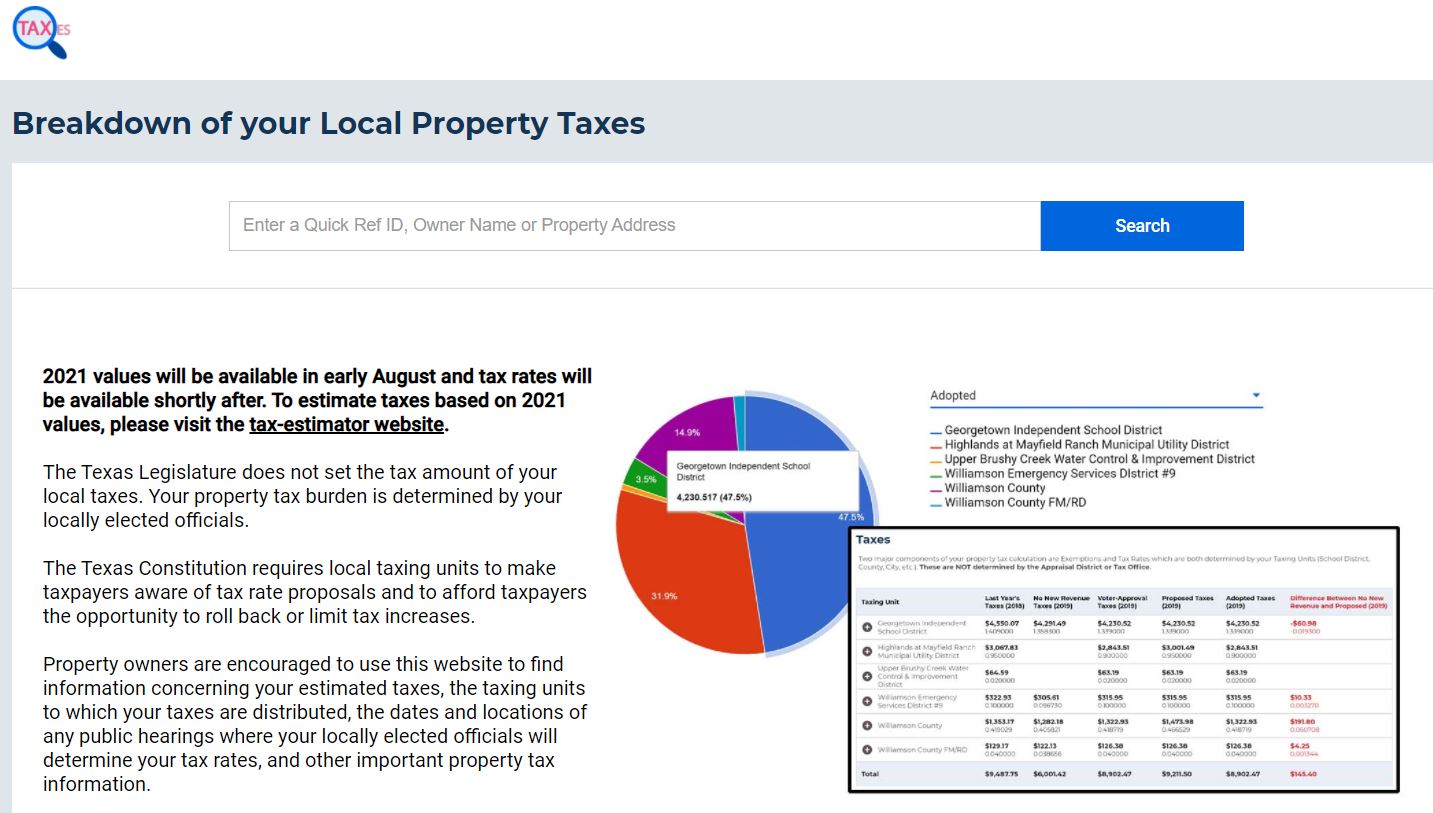This screenshot has height=813, width=1433.
Task: Click the Texas Legislature paragraph
Action: [x=303, y=496]
